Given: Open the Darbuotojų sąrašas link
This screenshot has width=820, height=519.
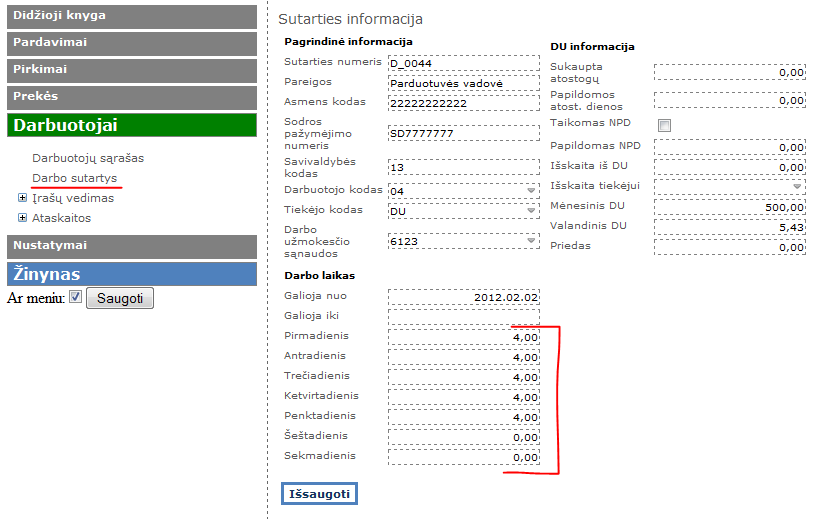Looking at the screenshot, I should (x=88, y=158).
